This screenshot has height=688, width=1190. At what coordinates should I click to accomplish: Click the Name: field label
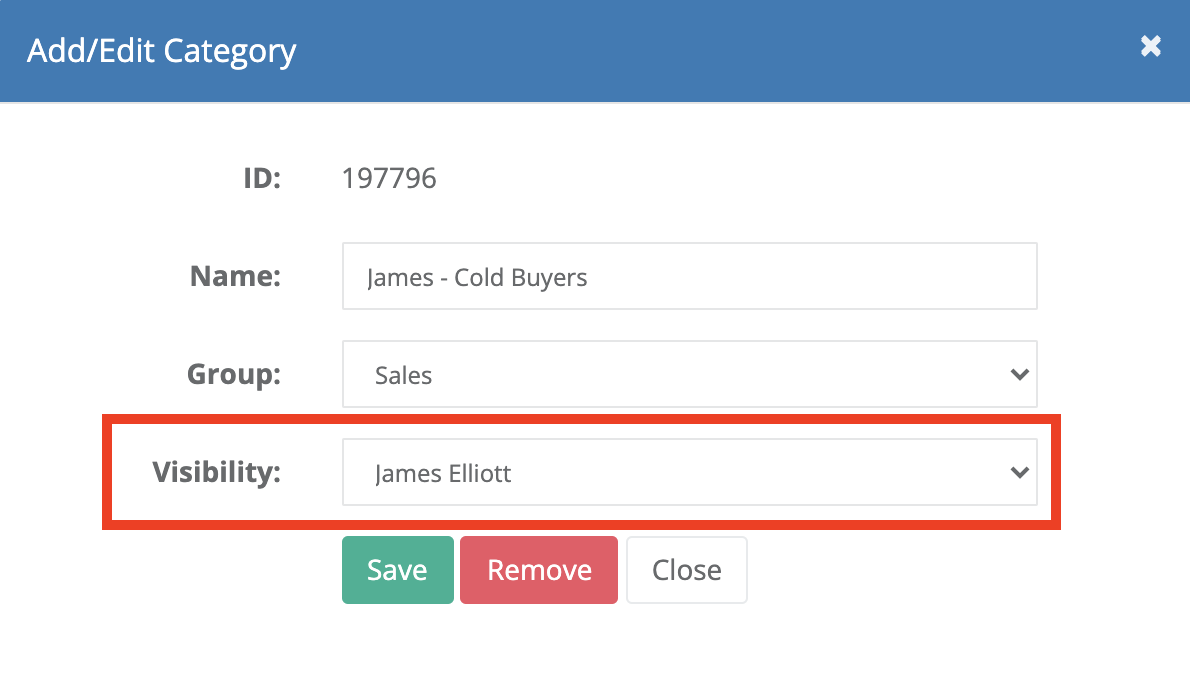[x=235, y=276]
